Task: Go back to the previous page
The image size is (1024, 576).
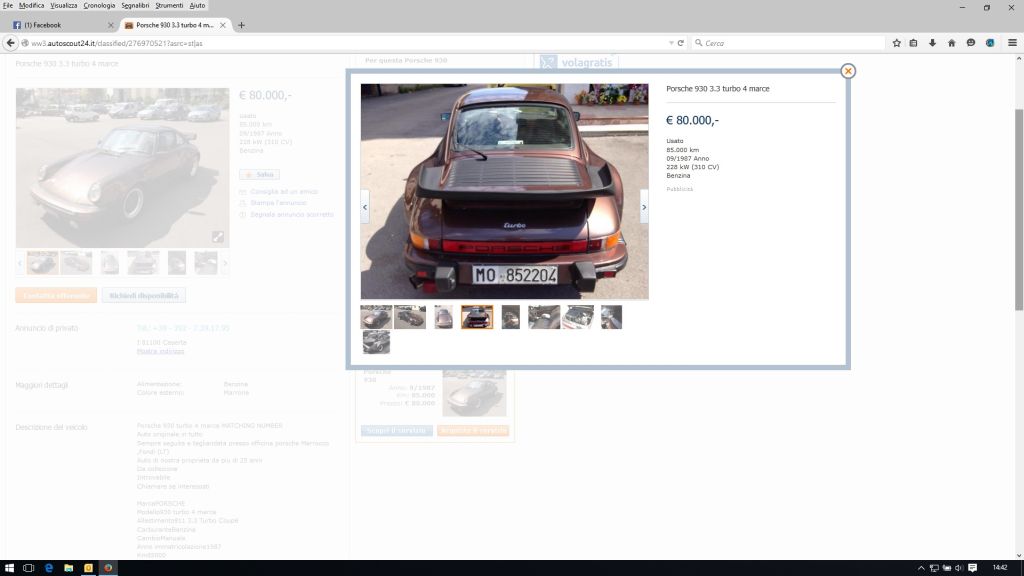Action: pyautogui.click(x=10, y=43)
